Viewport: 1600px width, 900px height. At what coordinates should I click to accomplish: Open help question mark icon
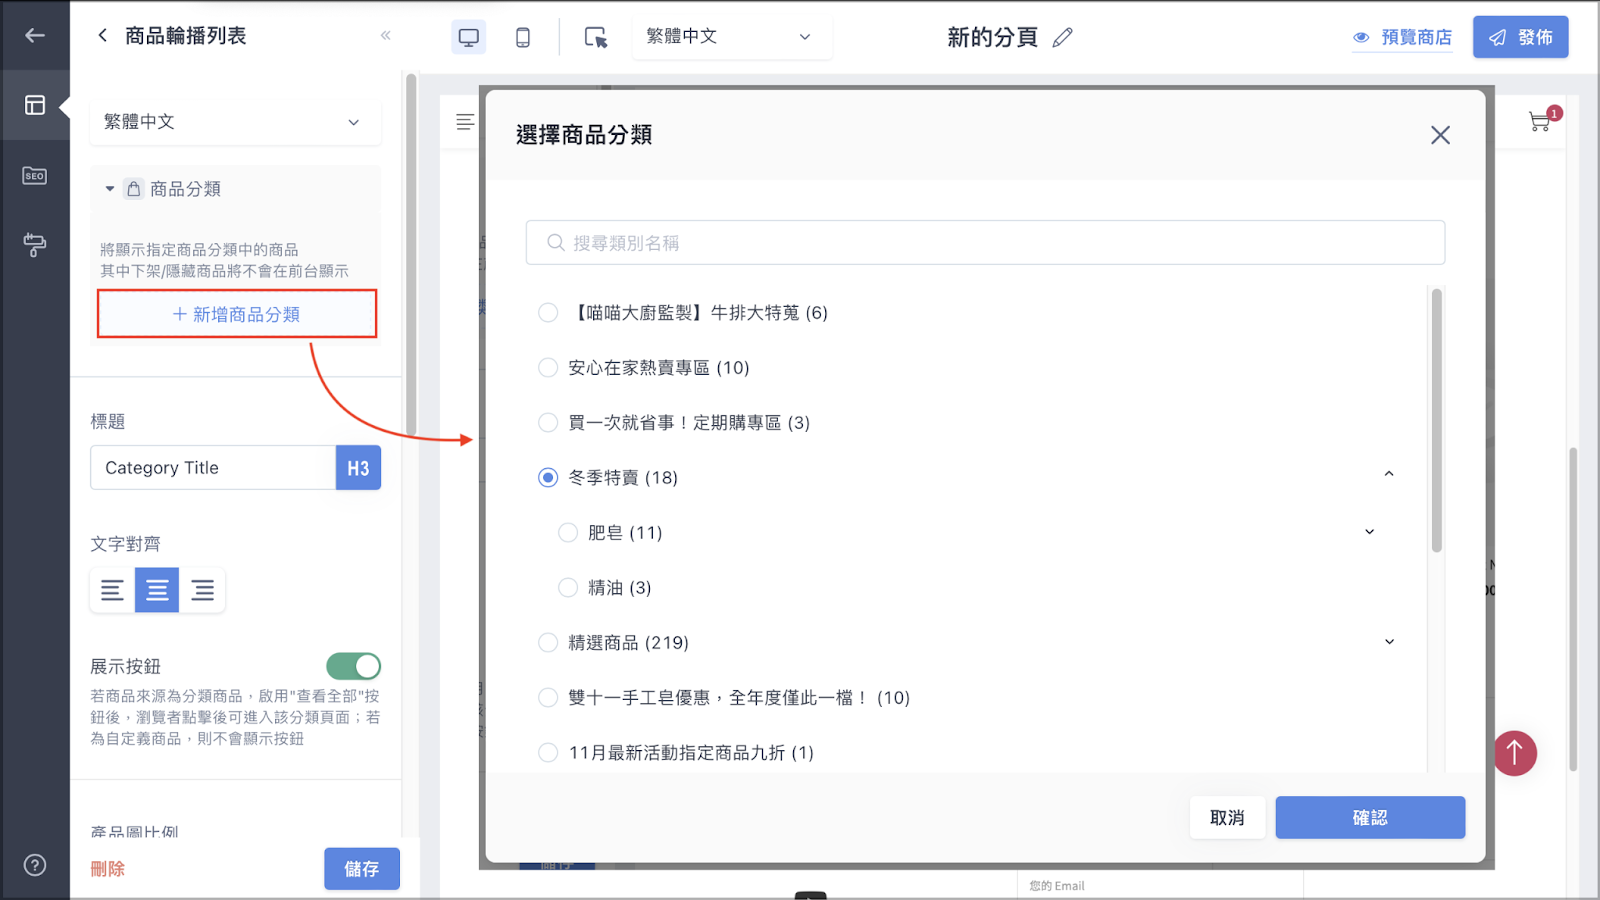(x=35, y=865)
